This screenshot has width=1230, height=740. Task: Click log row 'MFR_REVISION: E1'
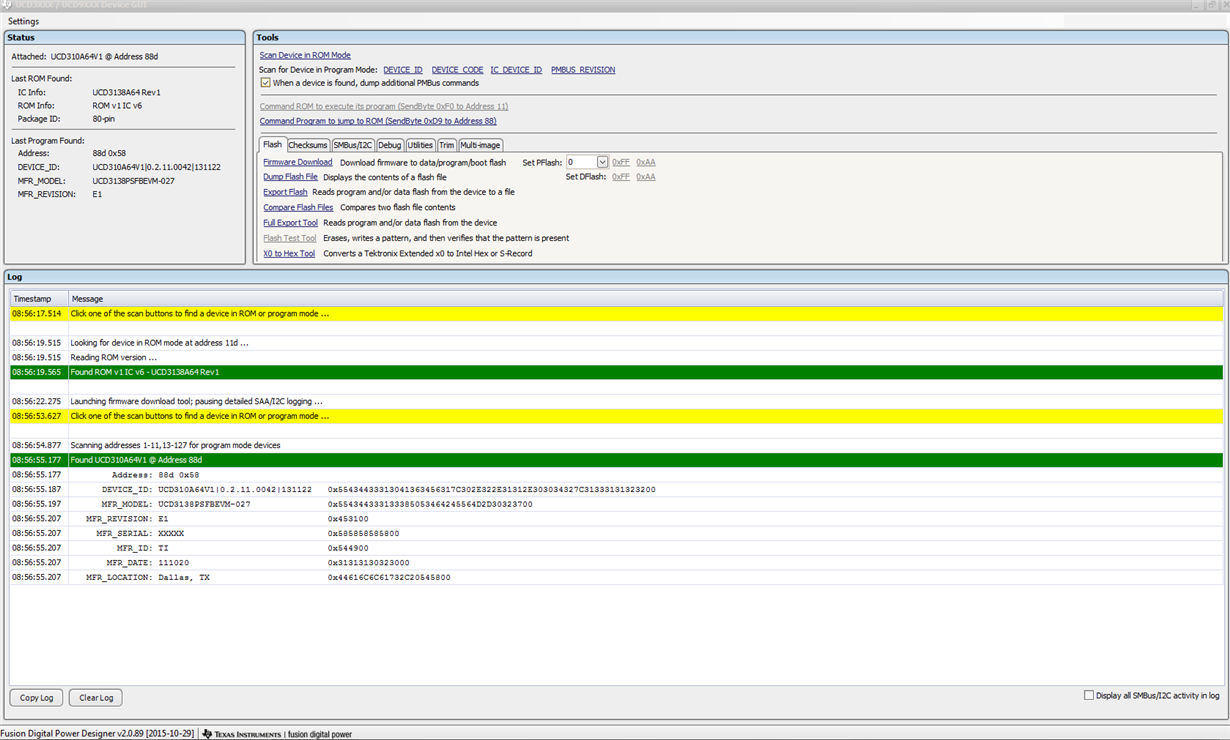(616, 519)
